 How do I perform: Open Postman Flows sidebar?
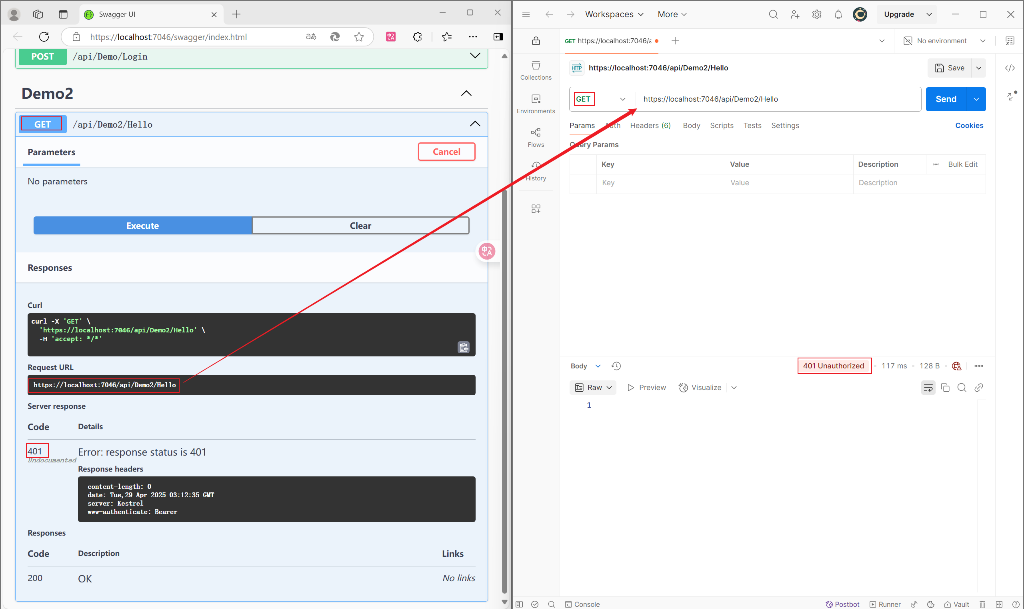point(536,138)
